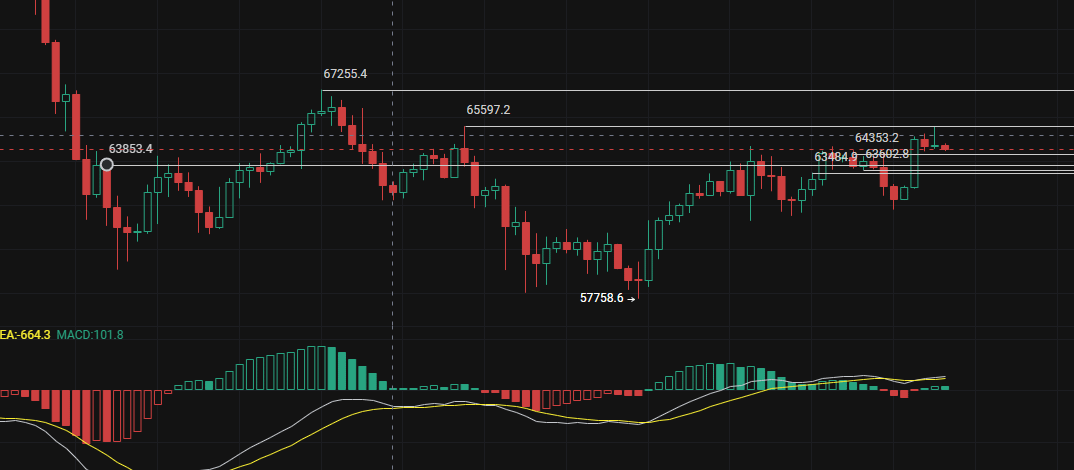Select the horizontal ray below the 67255.4 label
This screenshot has height=470, width=1074.
click(x=697, y=90)
